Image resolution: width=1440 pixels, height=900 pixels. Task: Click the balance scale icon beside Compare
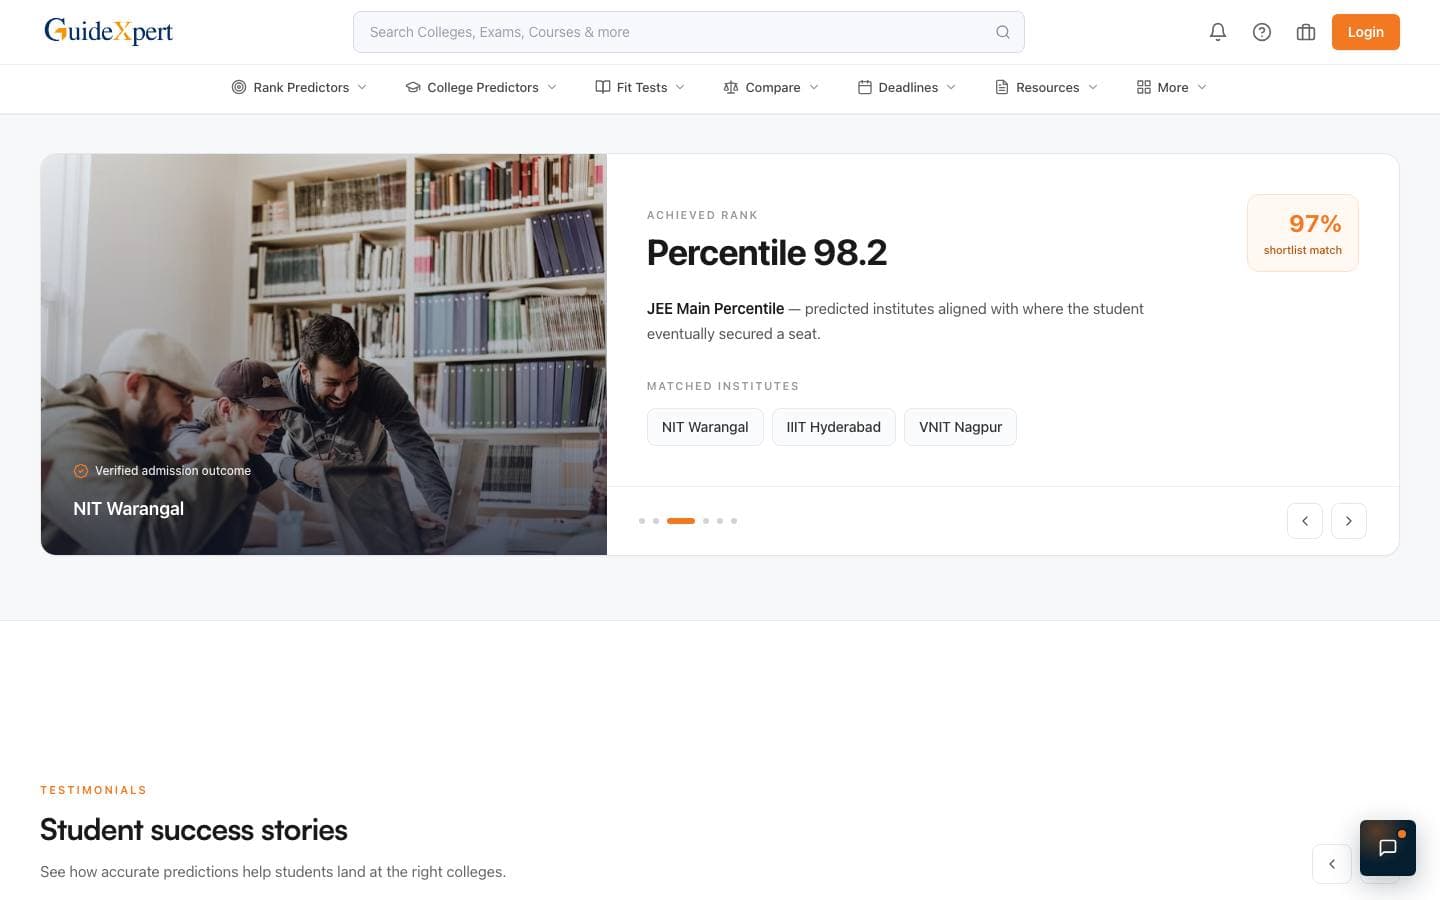tap(731, 87)
